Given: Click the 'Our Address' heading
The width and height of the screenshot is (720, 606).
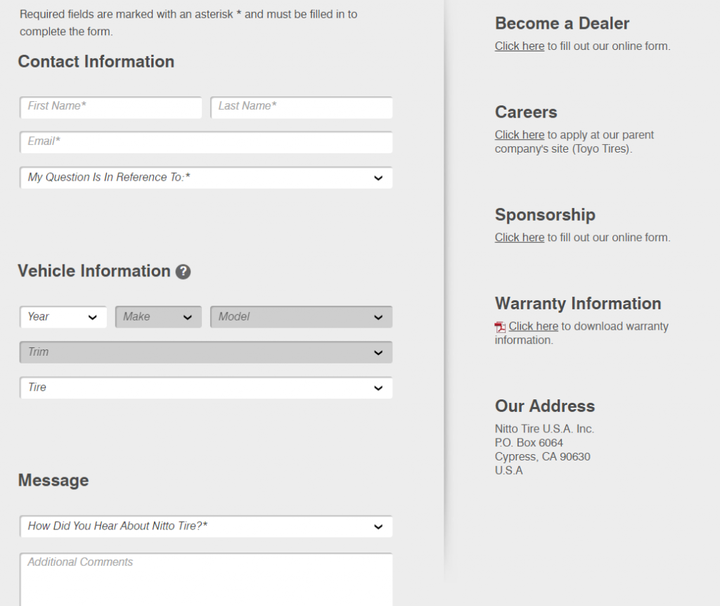Looking at the screenshot, I should point(545,406).
